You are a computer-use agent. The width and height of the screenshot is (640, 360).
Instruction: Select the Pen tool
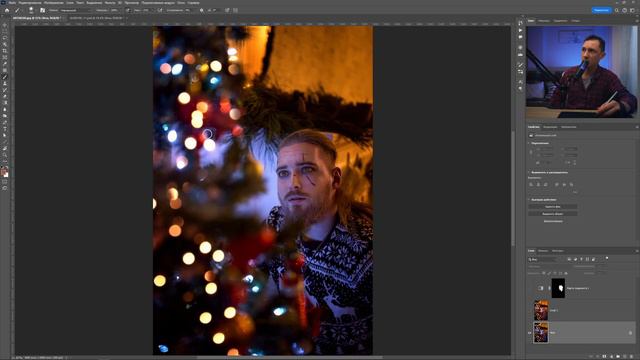5,122
